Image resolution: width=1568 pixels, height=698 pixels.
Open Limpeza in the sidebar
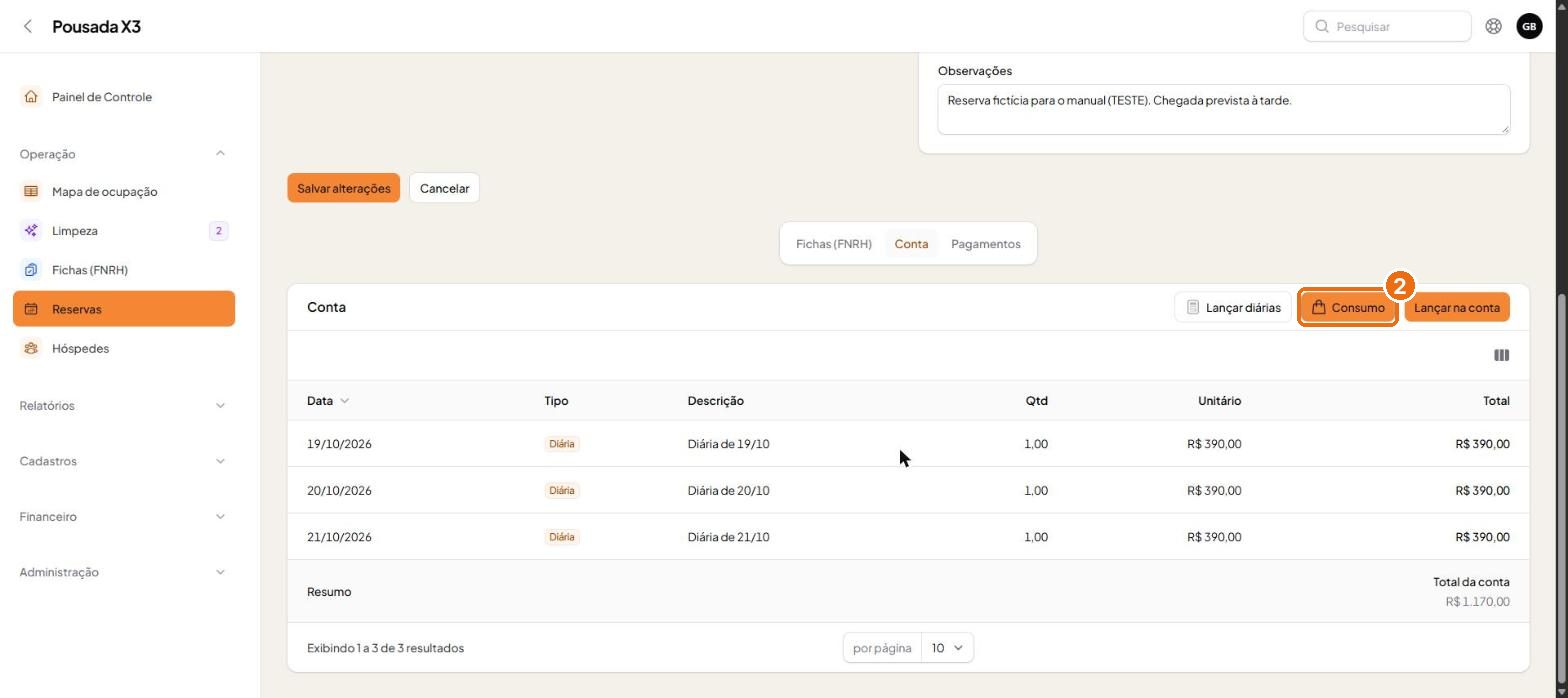pos(124,231)
